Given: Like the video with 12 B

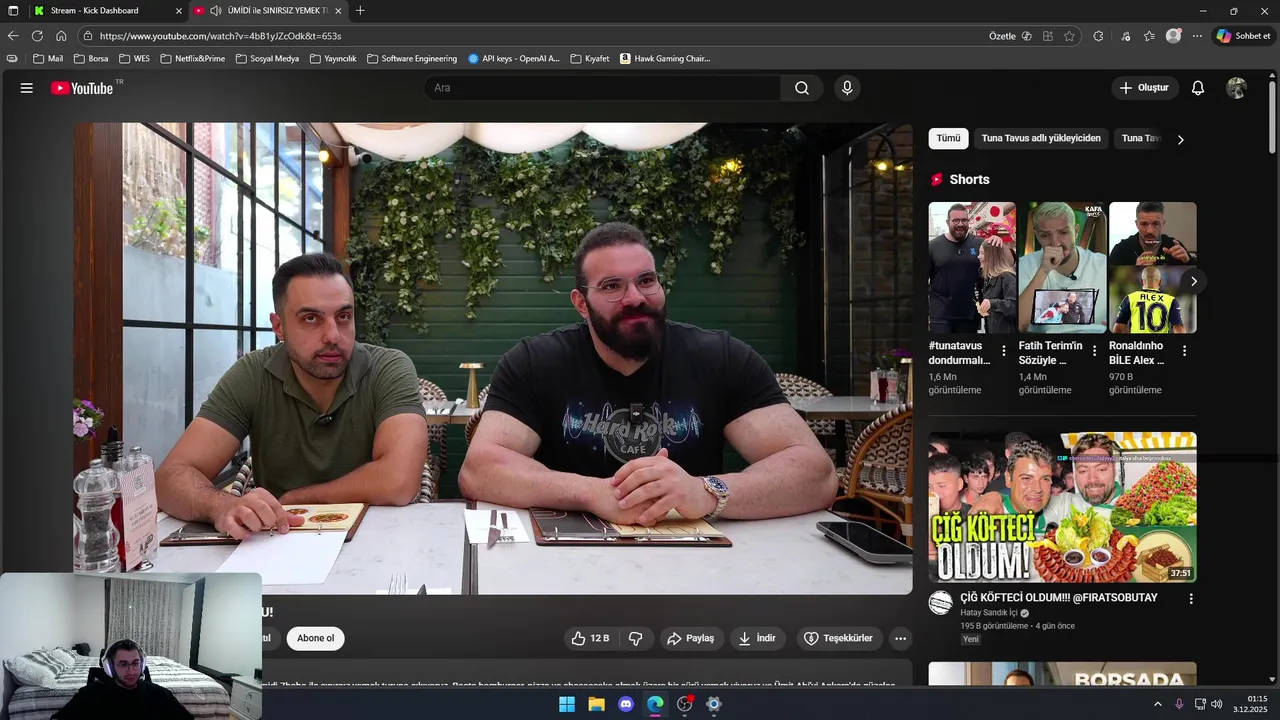Looking at the screenshot, I should click(590, 638).
